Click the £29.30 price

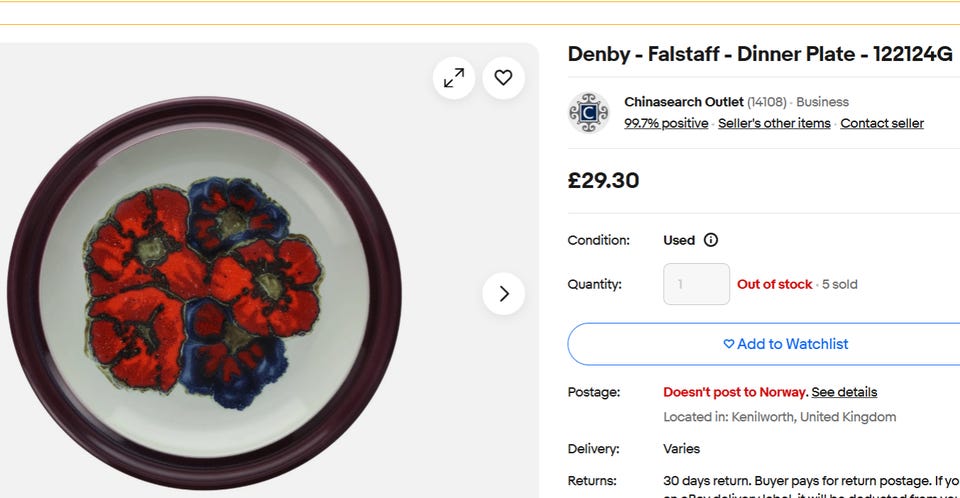tap(603, 181)
